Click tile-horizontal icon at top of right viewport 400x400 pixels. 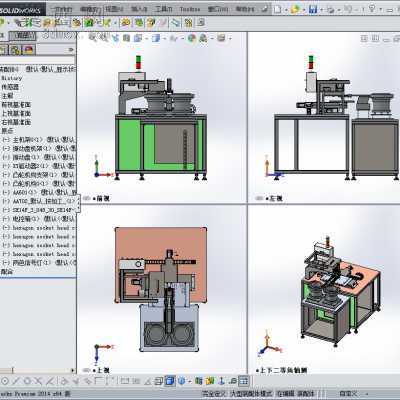pos(364,39)
